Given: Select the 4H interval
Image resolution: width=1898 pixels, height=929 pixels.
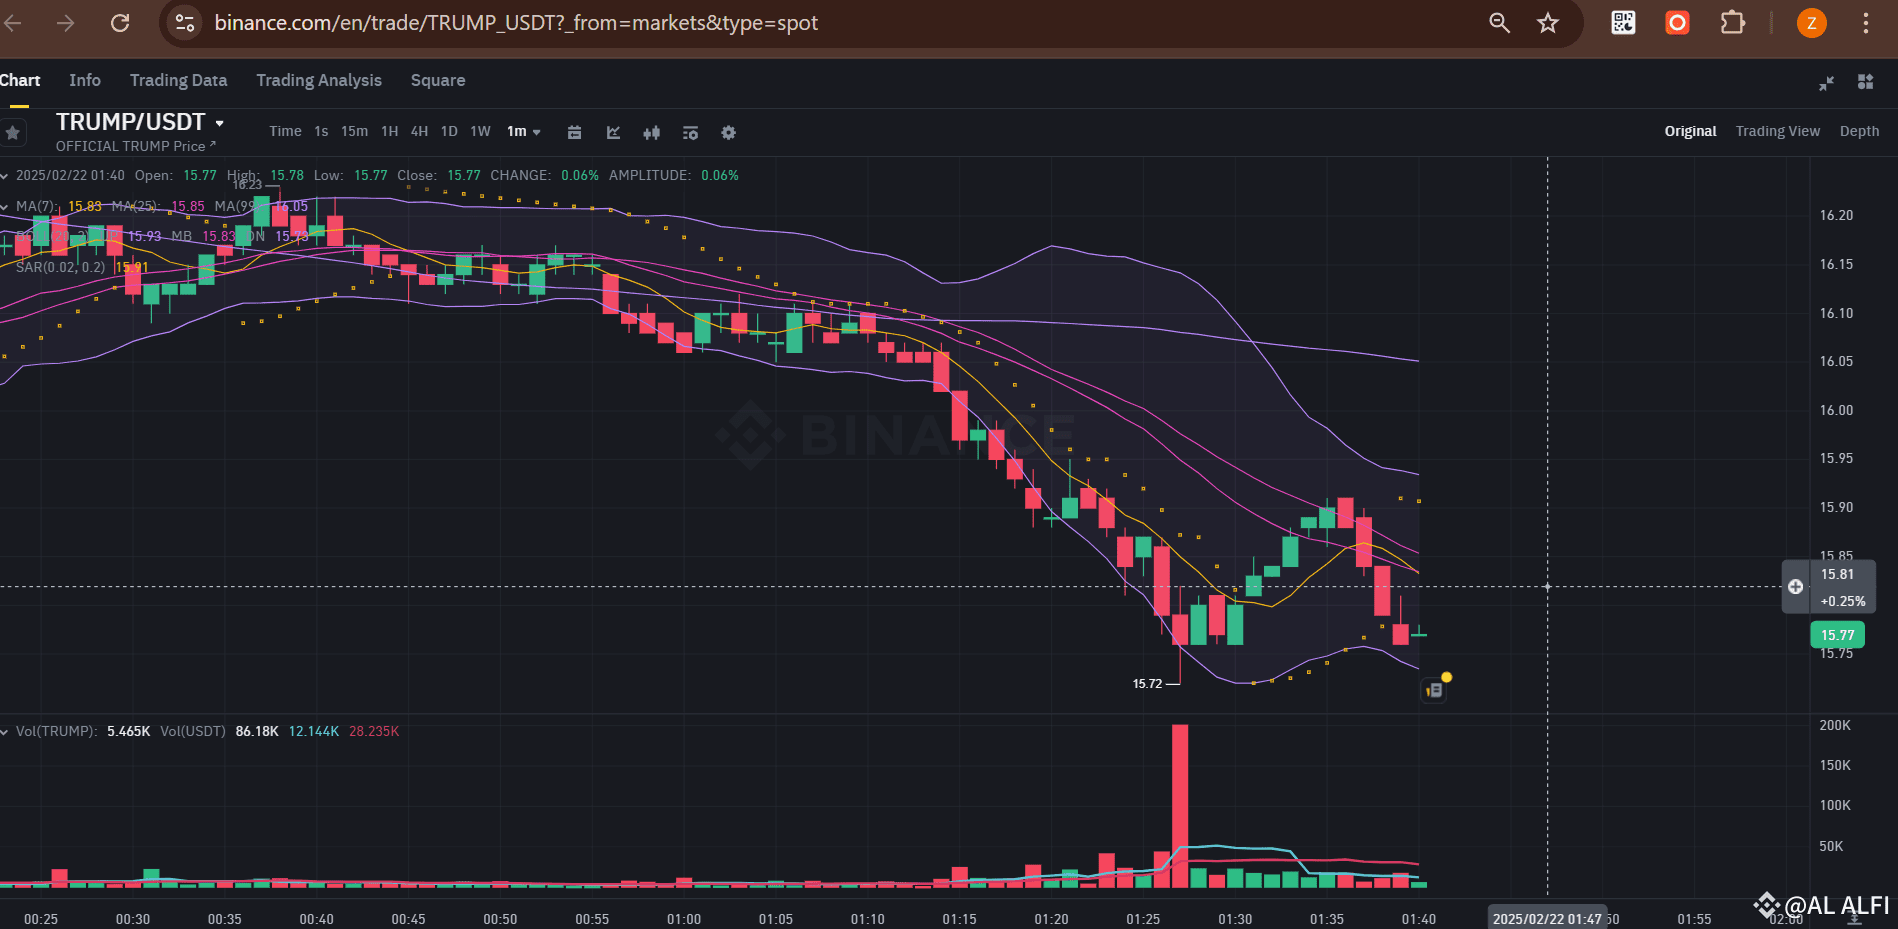Looking at the screenshot, I should tap(419, 131).
